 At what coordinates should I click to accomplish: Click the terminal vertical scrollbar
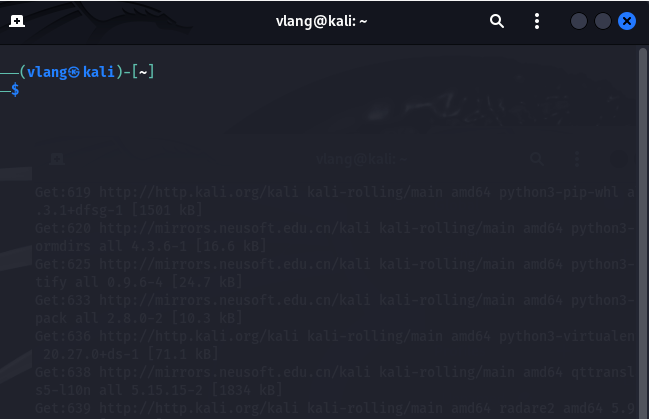[x=642, y=232]
